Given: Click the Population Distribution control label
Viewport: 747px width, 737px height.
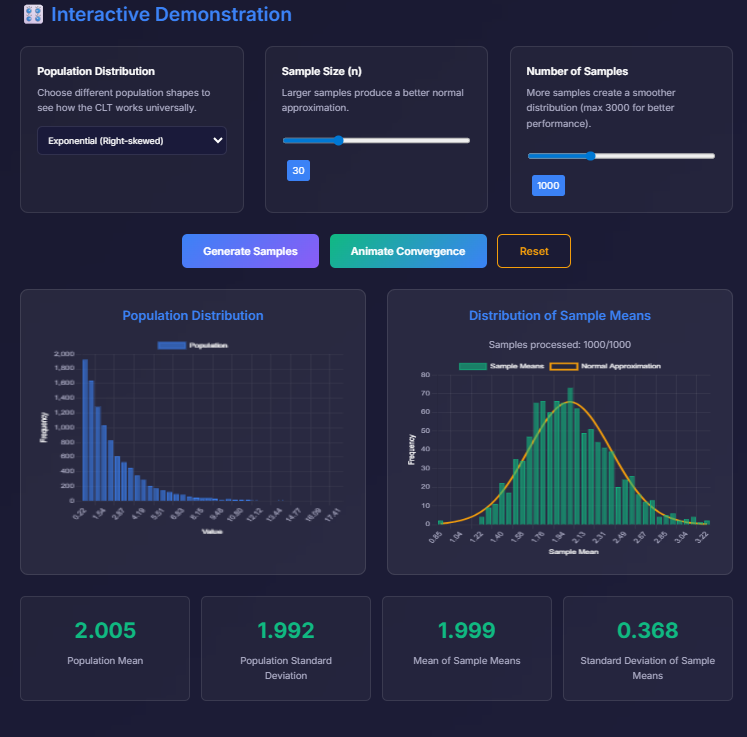Looking at the screenshot, I should click(x=96, y=71).
